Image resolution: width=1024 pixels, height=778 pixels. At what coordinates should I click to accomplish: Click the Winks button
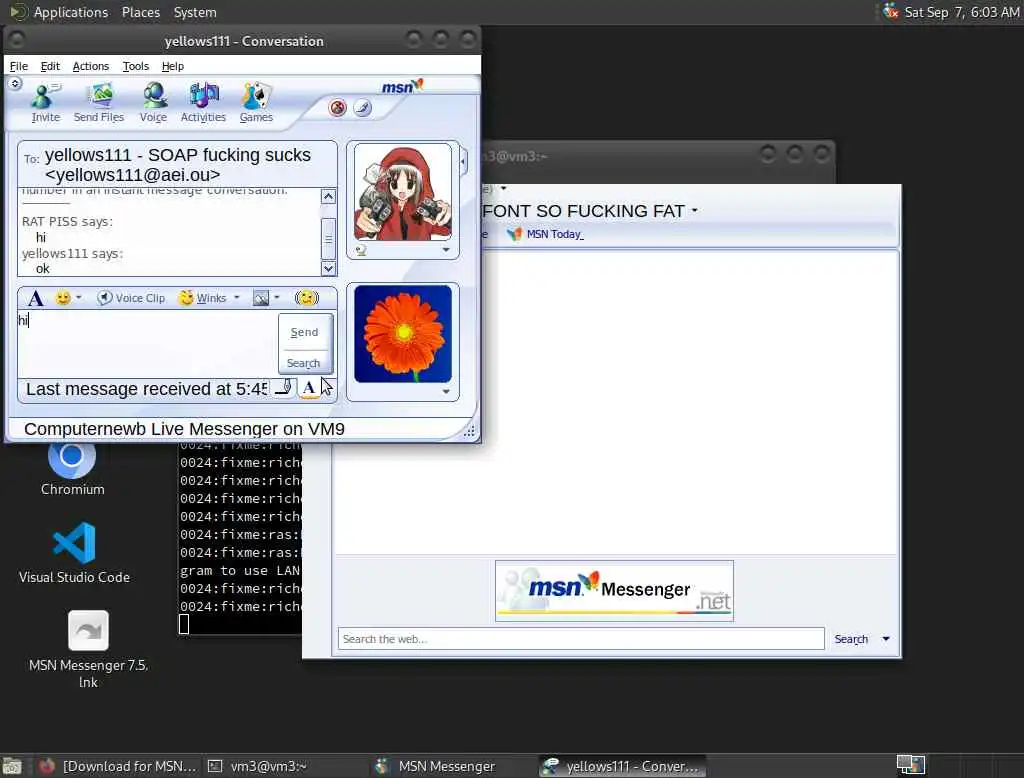pos(203,298)
